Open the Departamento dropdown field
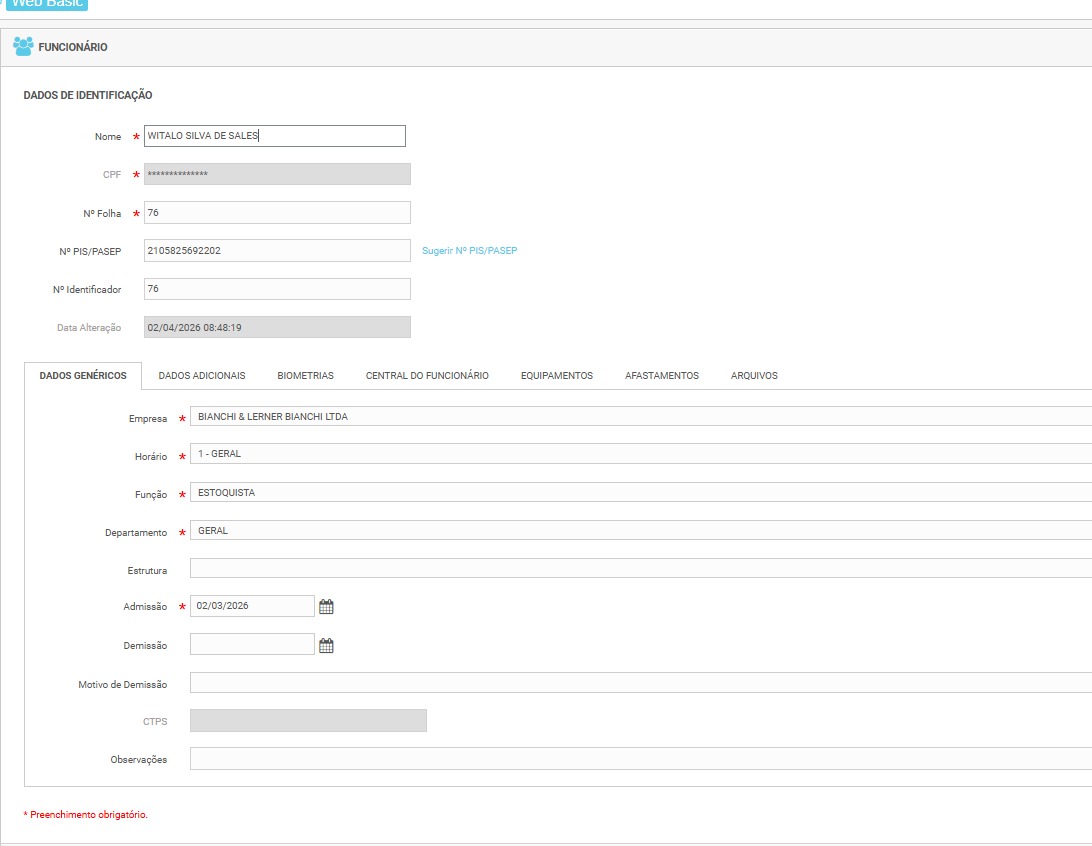 [640, 531]
